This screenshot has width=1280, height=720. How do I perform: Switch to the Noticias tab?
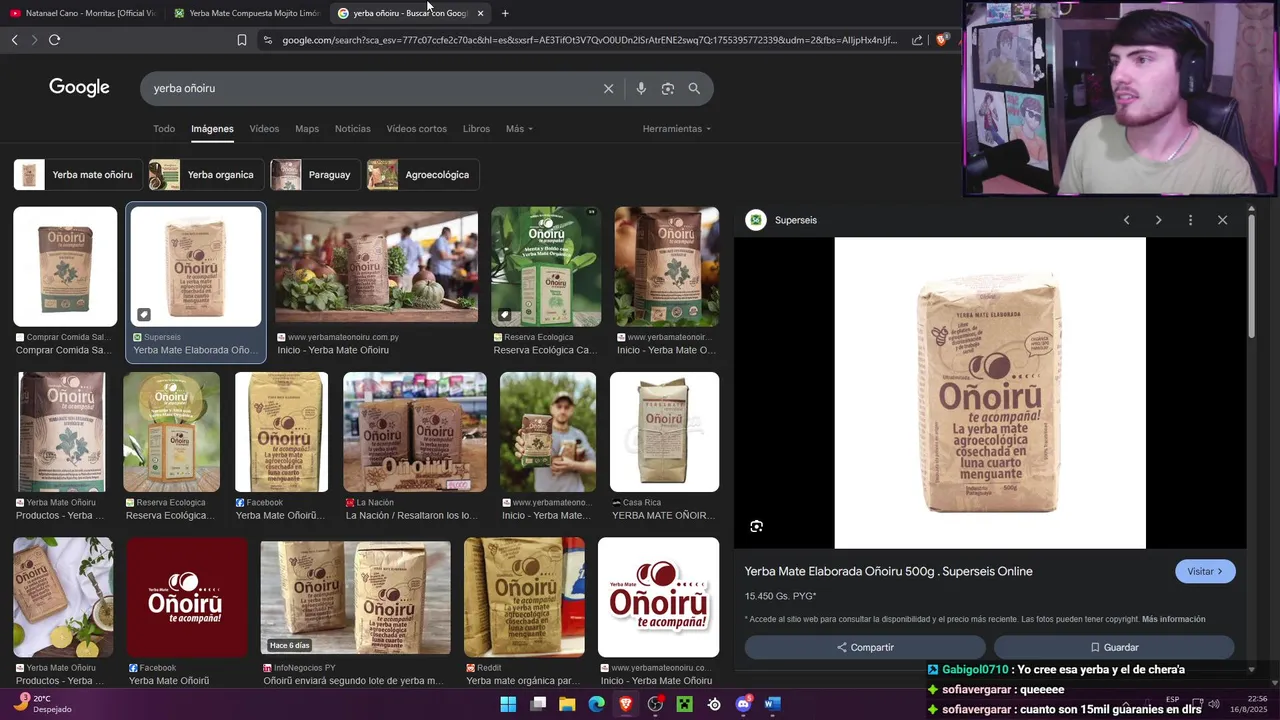coord(352,129)
